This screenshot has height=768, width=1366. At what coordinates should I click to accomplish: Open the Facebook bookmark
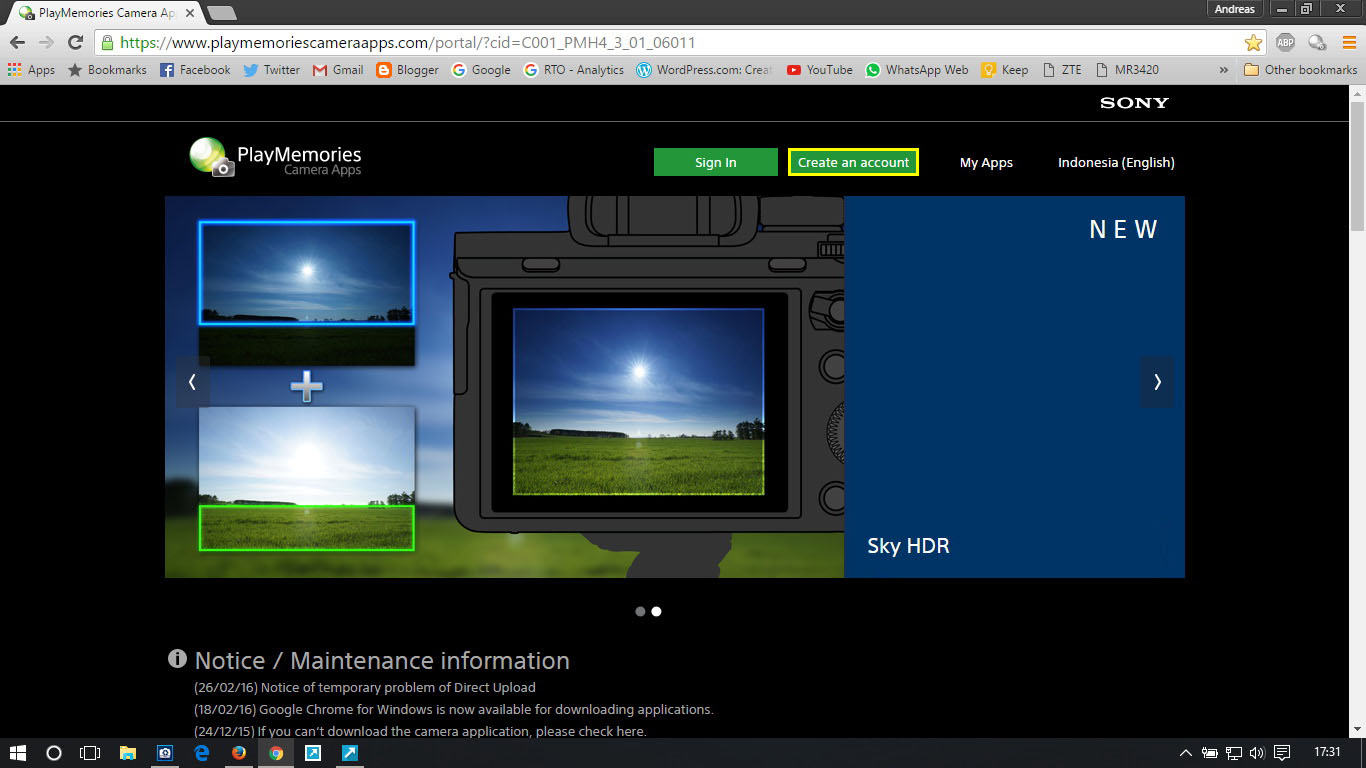coord(195,70)
